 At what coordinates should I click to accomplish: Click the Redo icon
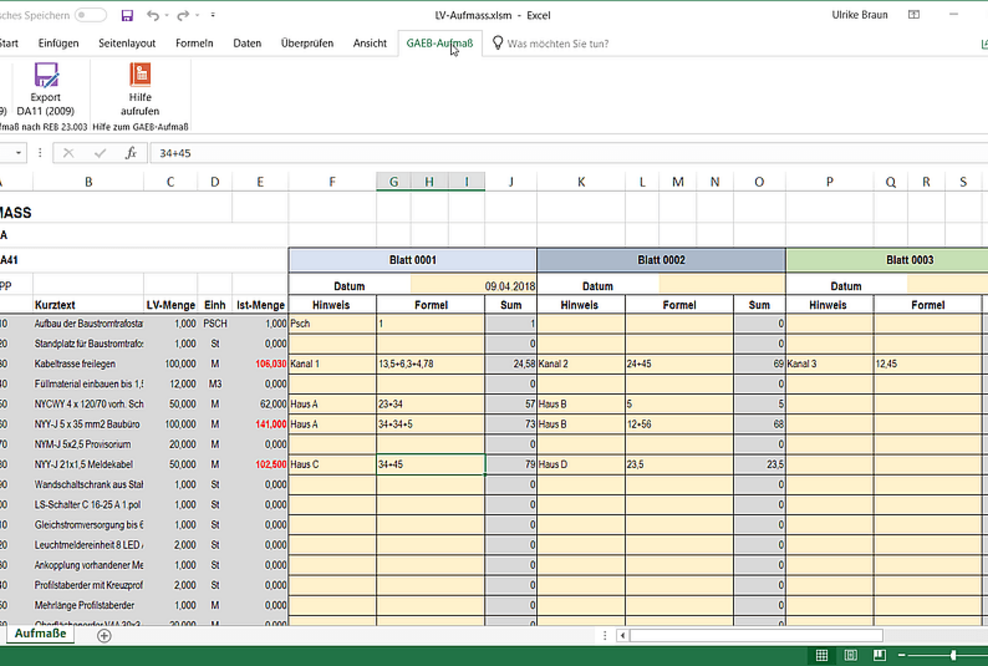coord(182,15)
